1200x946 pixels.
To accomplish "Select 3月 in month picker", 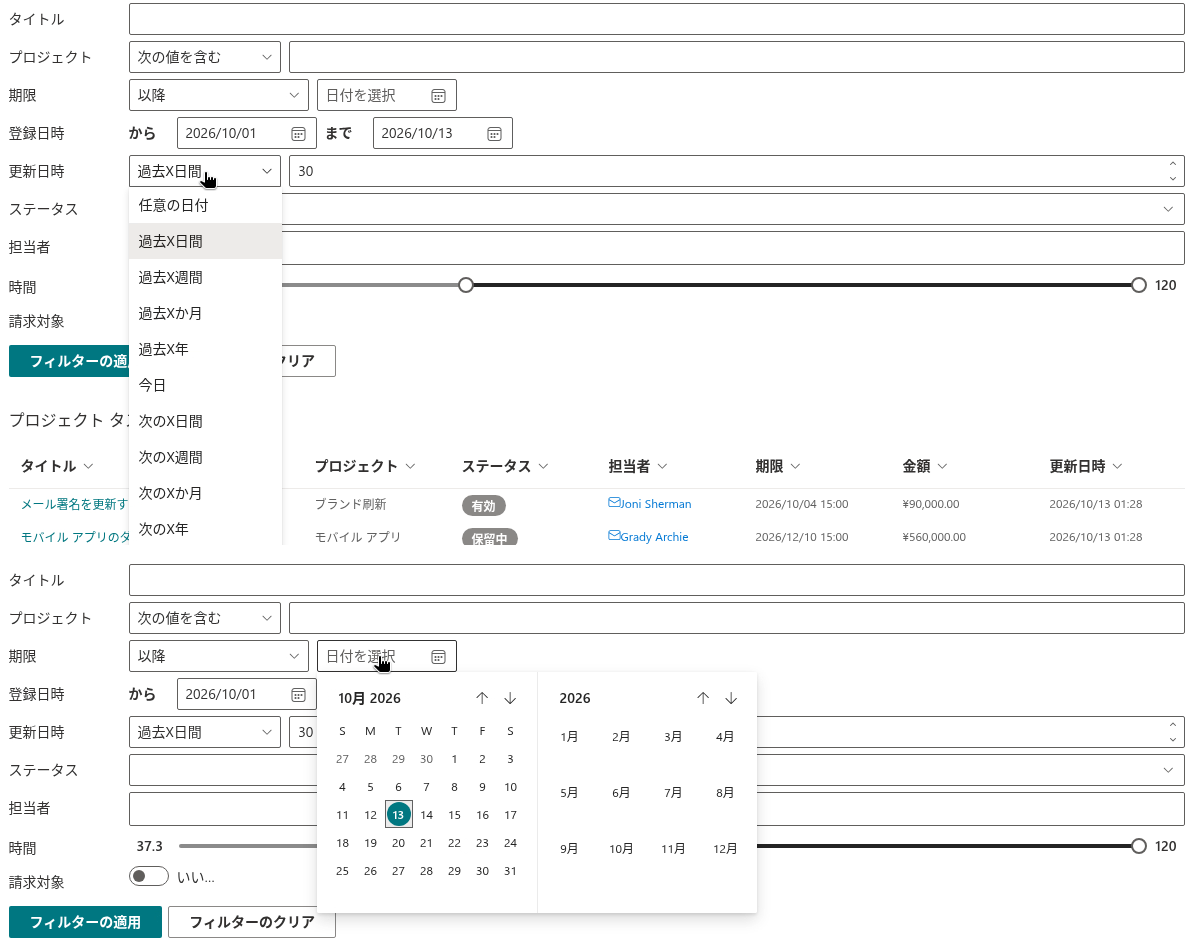I will pyautogui.click(x=673, y=737).
